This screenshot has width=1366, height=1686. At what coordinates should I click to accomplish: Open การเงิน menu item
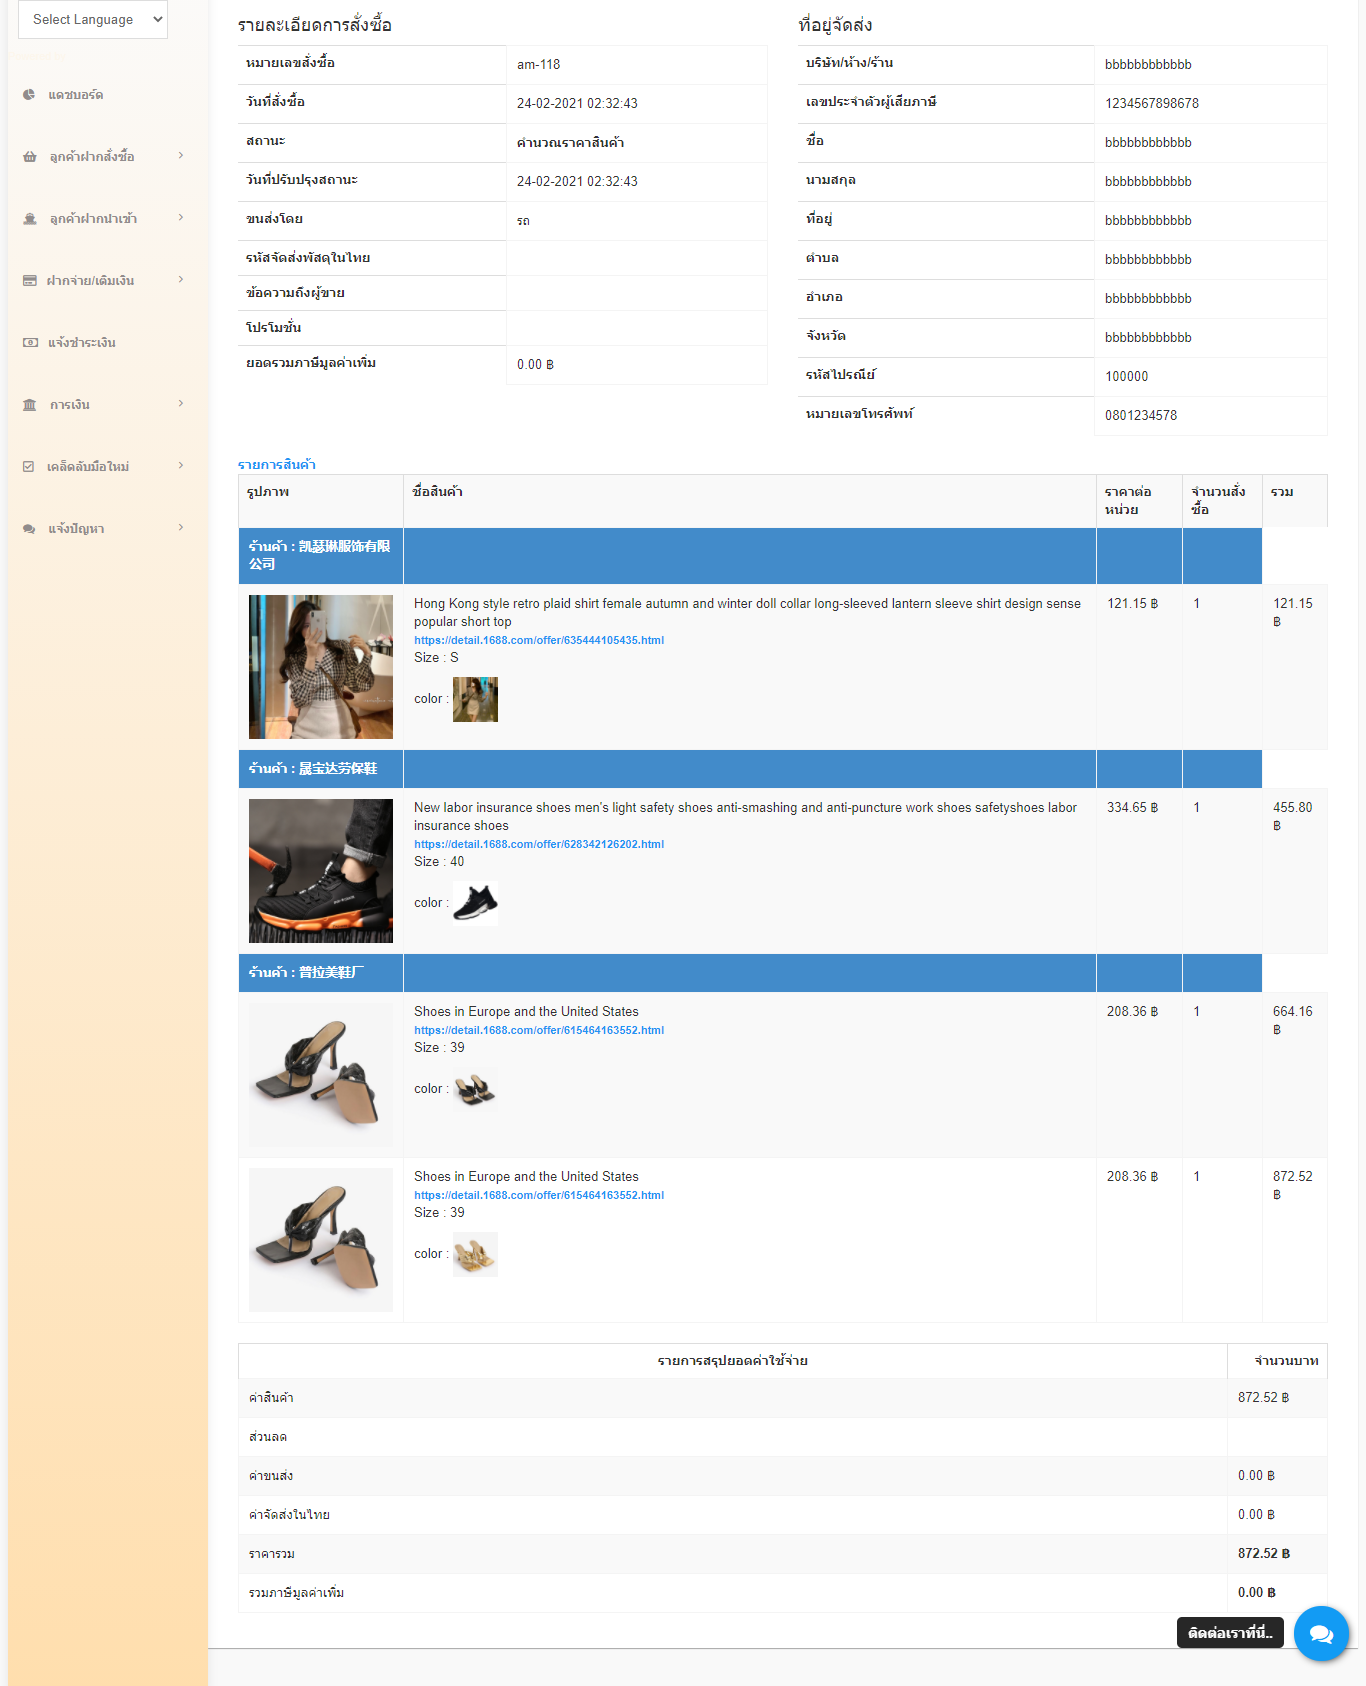point(70,405)
